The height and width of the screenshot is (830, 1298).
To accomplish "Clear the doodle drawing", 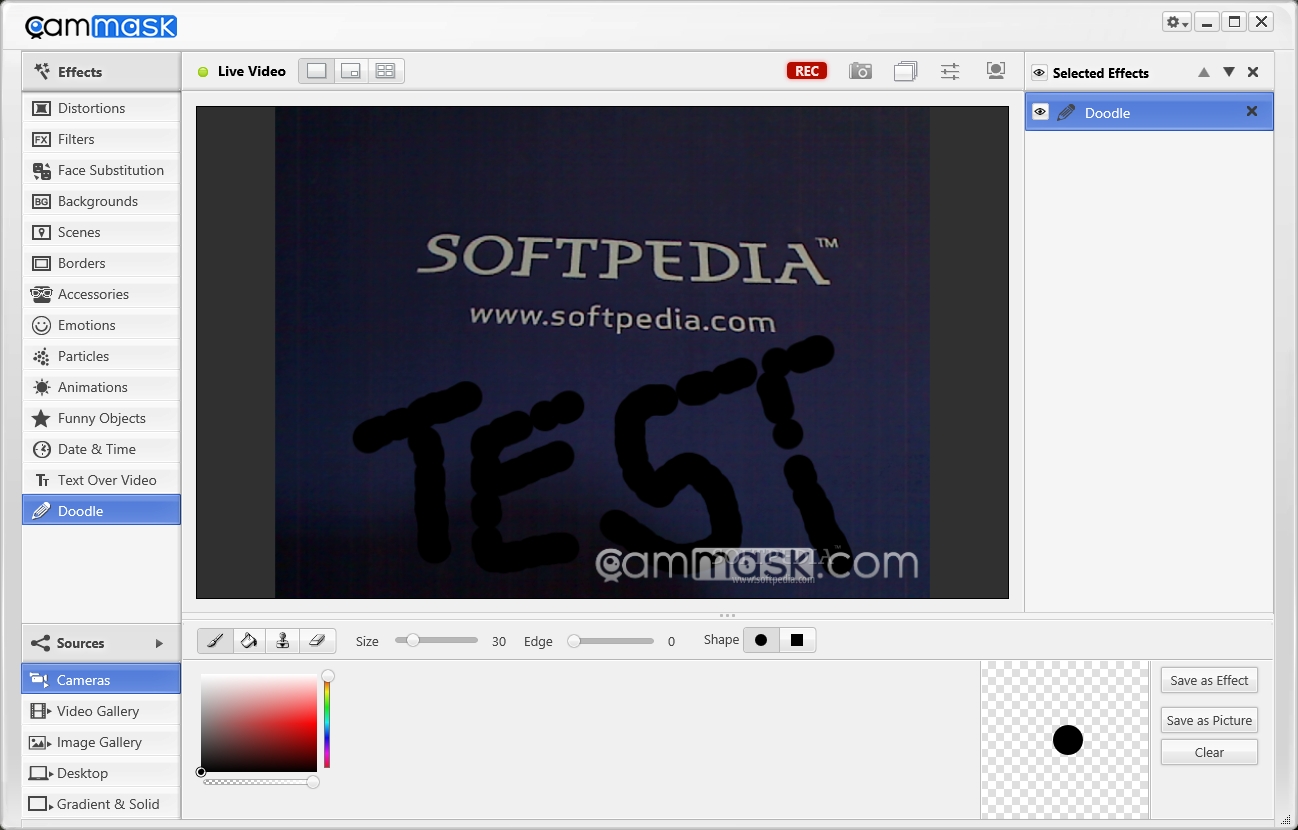I will click(1209, 752).
